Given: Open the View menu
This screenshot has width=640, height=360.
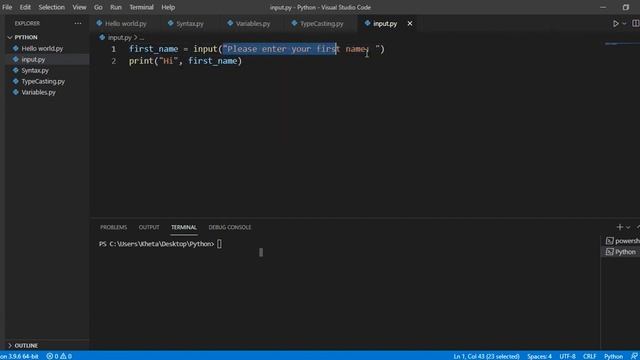Looking at the screenshot, I should [x=79, y=7].
